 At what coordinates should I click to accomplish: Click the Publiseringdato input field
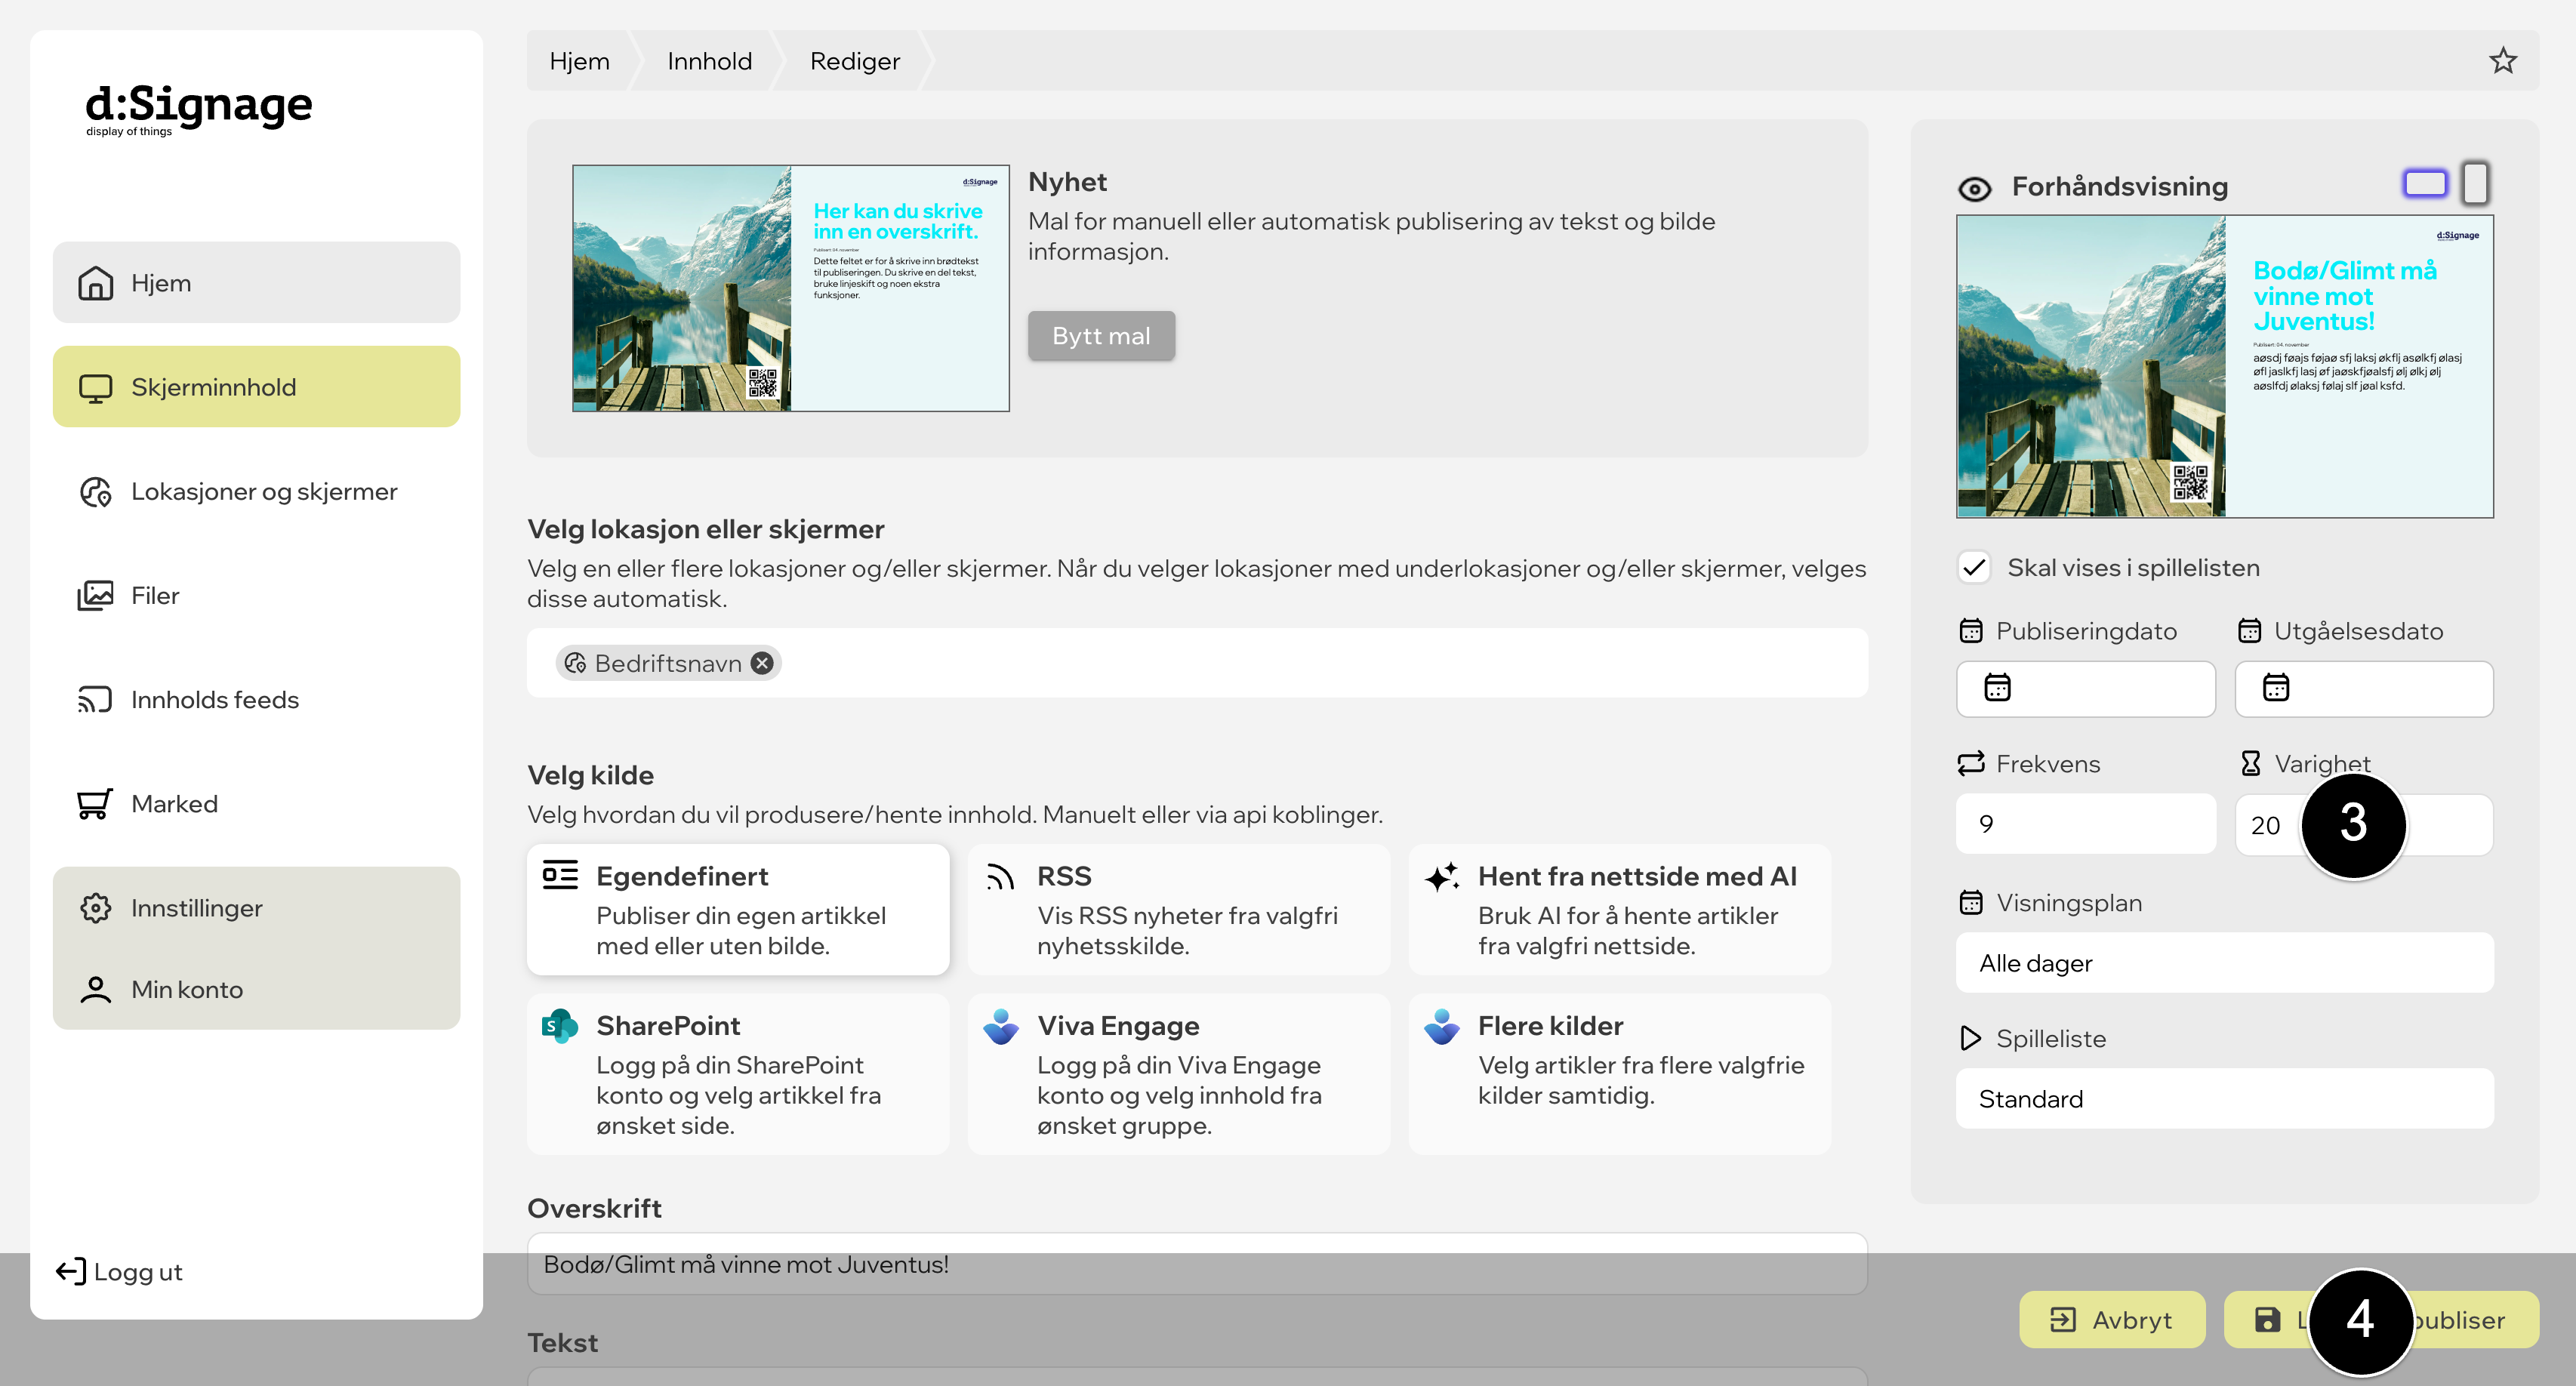[2085, 688]
